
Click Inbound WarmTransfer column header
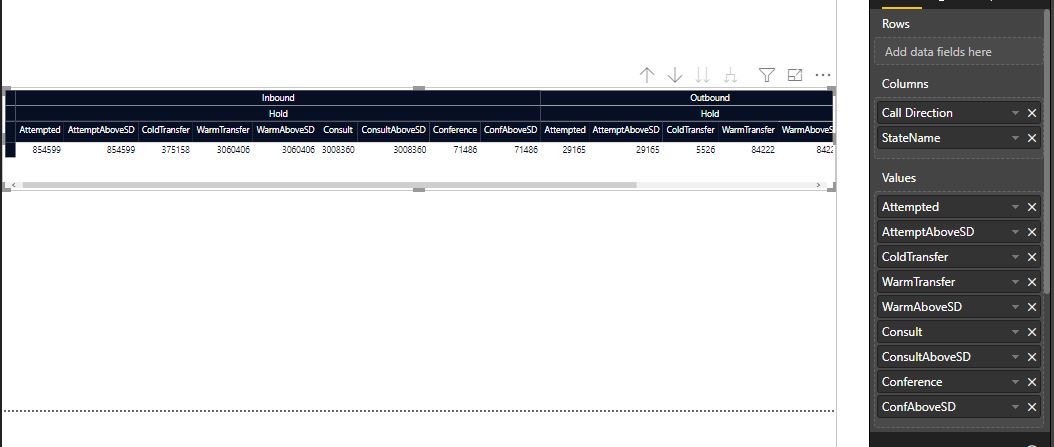pos(222,130)
